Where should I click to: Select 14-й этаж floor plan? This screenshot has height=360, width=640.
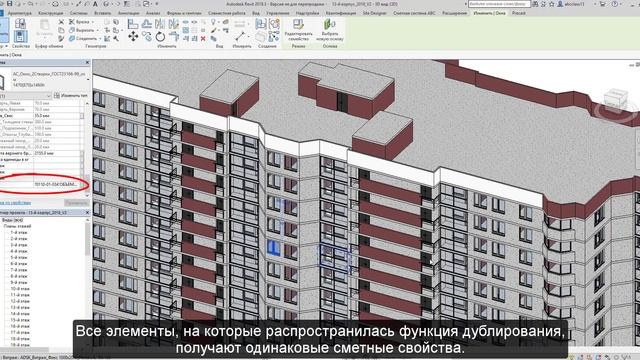20,313
